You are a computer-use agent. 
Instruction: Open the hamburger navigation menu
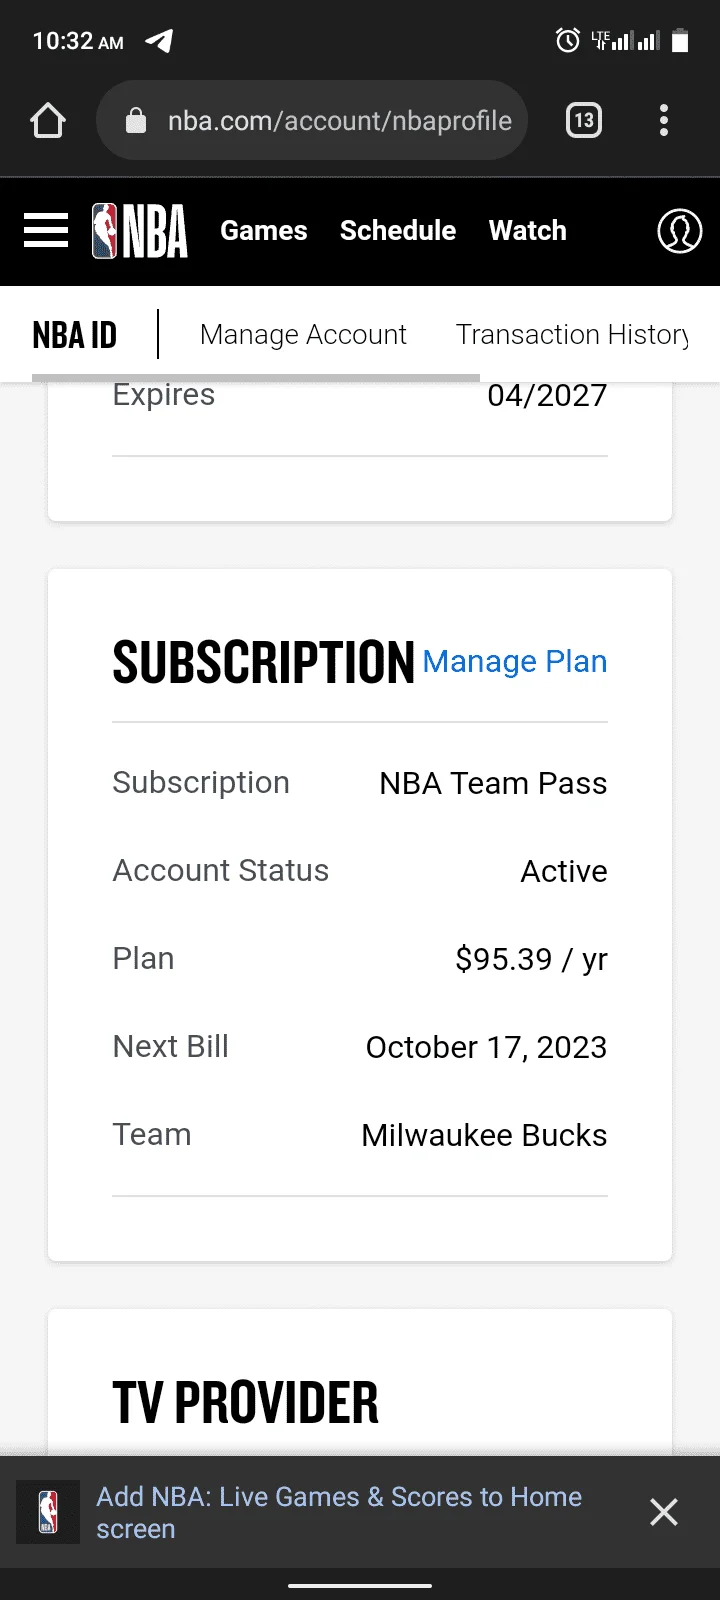pyautogui.click(x=46, y=231)
